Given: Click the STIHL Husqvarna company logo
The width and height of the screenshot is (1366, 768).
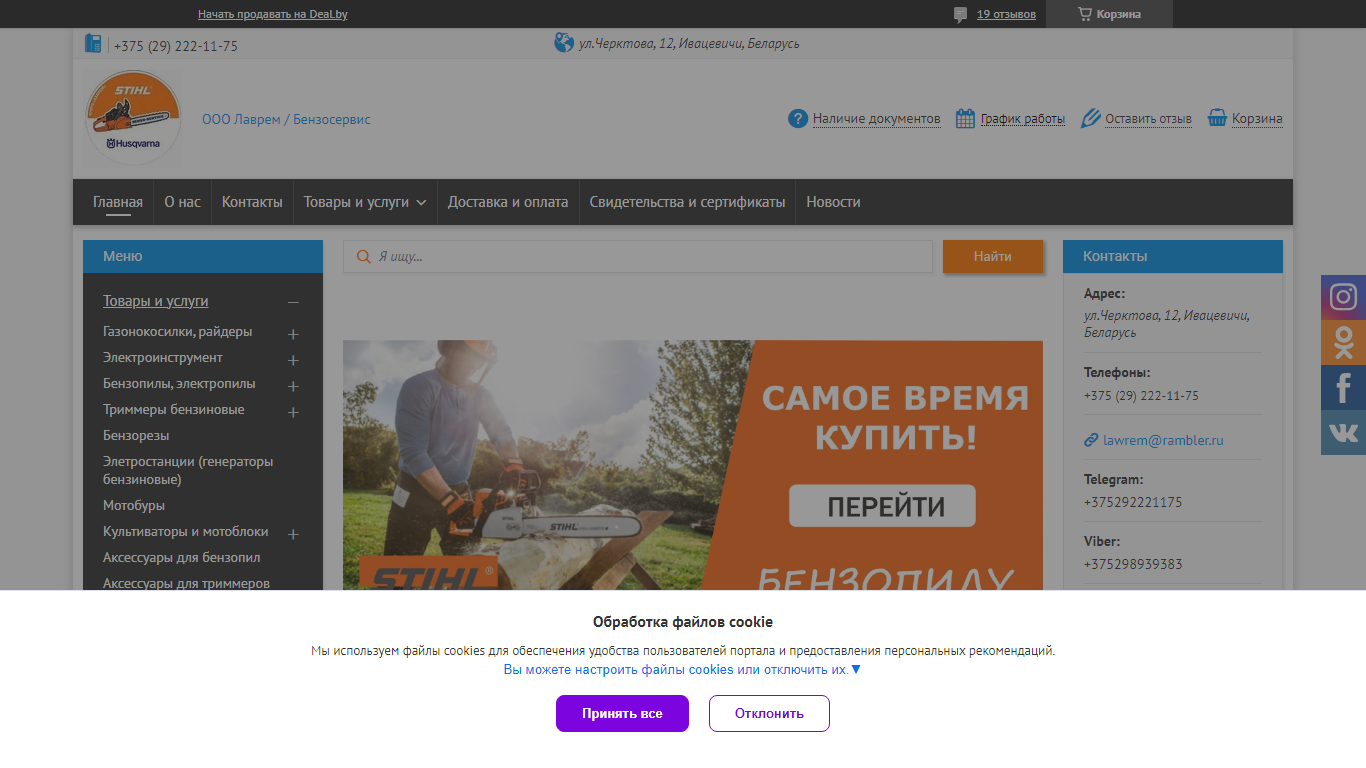Looking at the screenshot, I should tap(133, 118).
